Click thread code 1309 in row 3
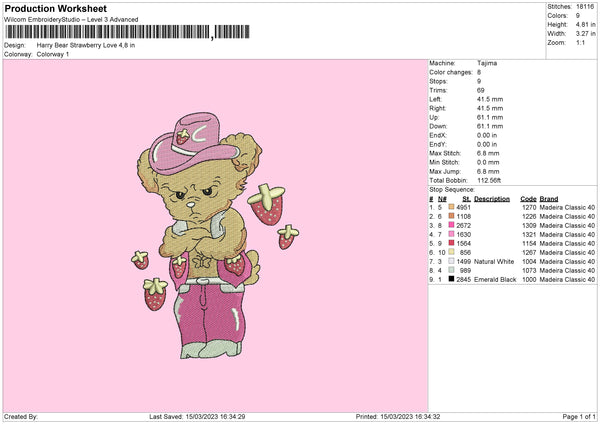 529,225
